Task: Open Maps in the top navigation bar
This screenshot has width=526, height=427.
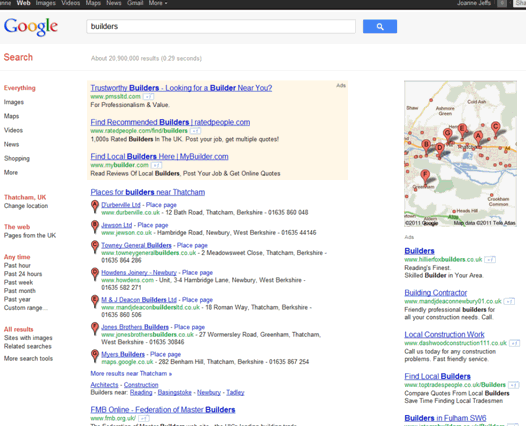Action: pyautogui.click(x=93, y=3)
